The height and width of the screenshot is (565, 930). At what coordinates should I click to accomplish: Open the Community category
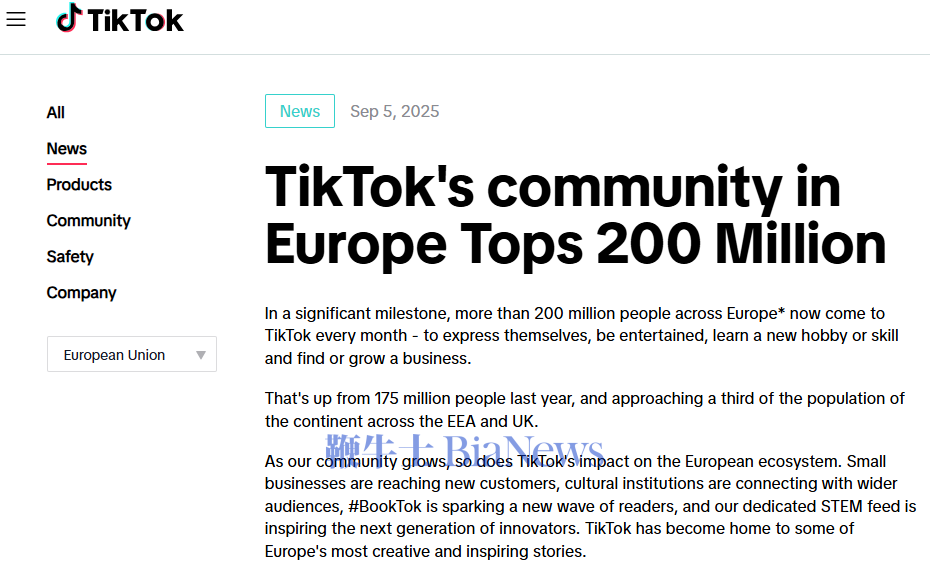[x=88, y=221]
